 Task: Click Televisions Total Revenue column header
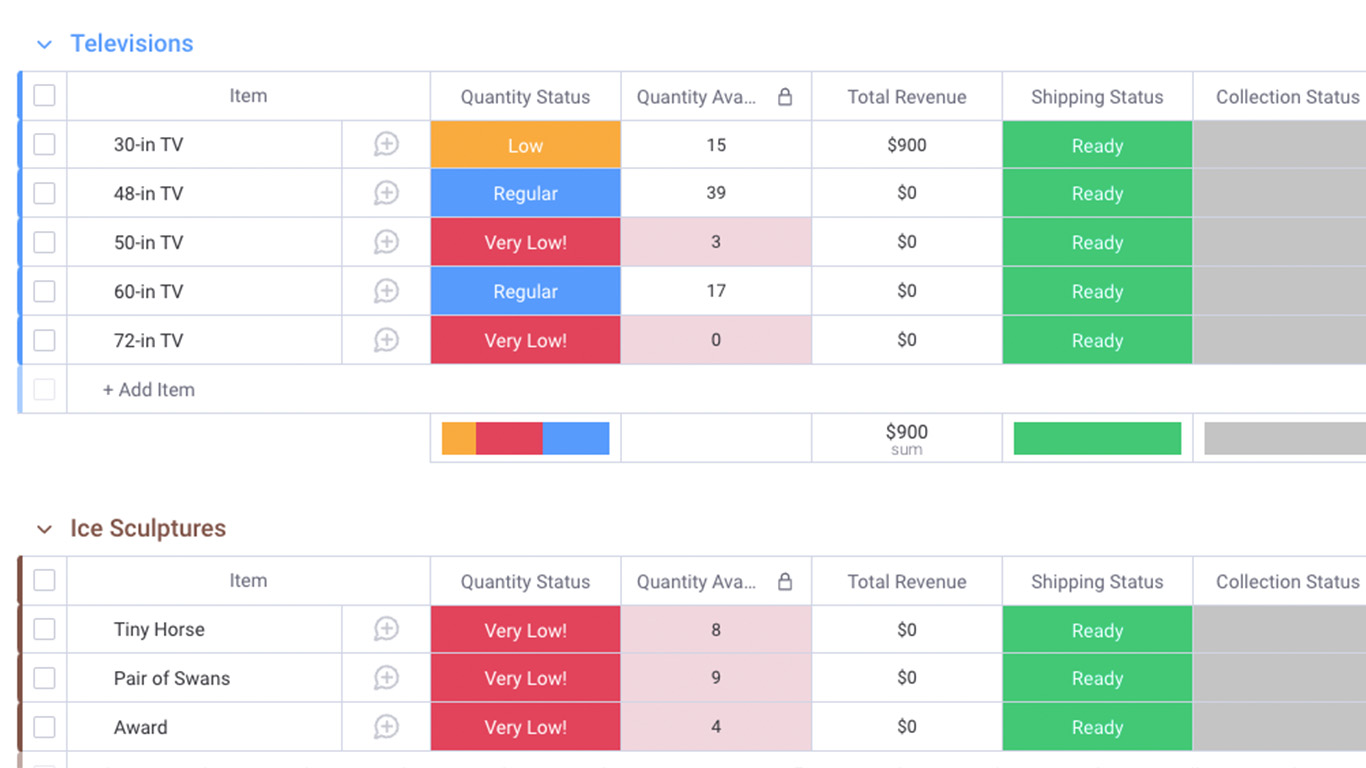[907, 97]
